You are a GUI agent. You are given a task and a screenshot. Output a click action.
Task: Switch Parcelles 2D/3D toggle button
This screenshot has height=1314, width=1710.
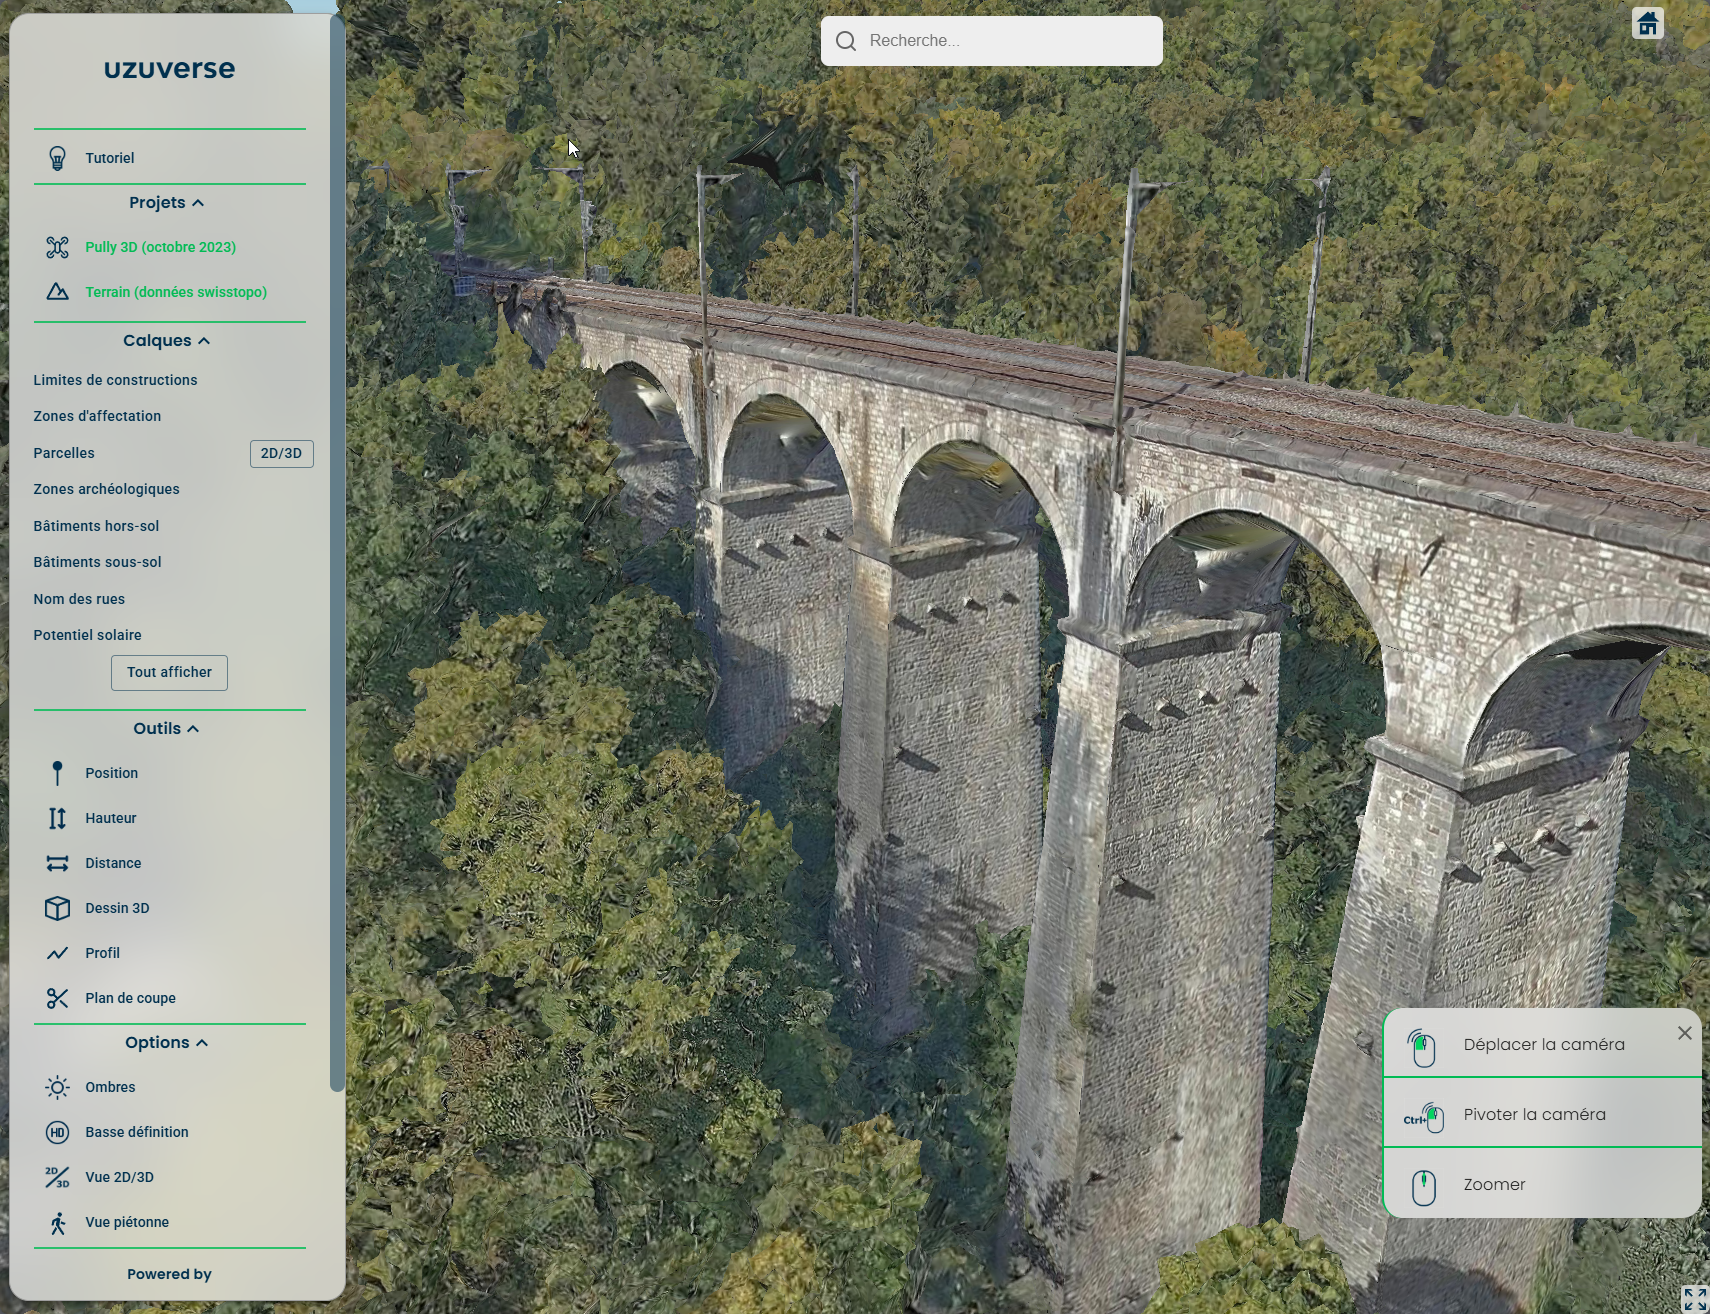pyautogui.click(x=281, y=453)
